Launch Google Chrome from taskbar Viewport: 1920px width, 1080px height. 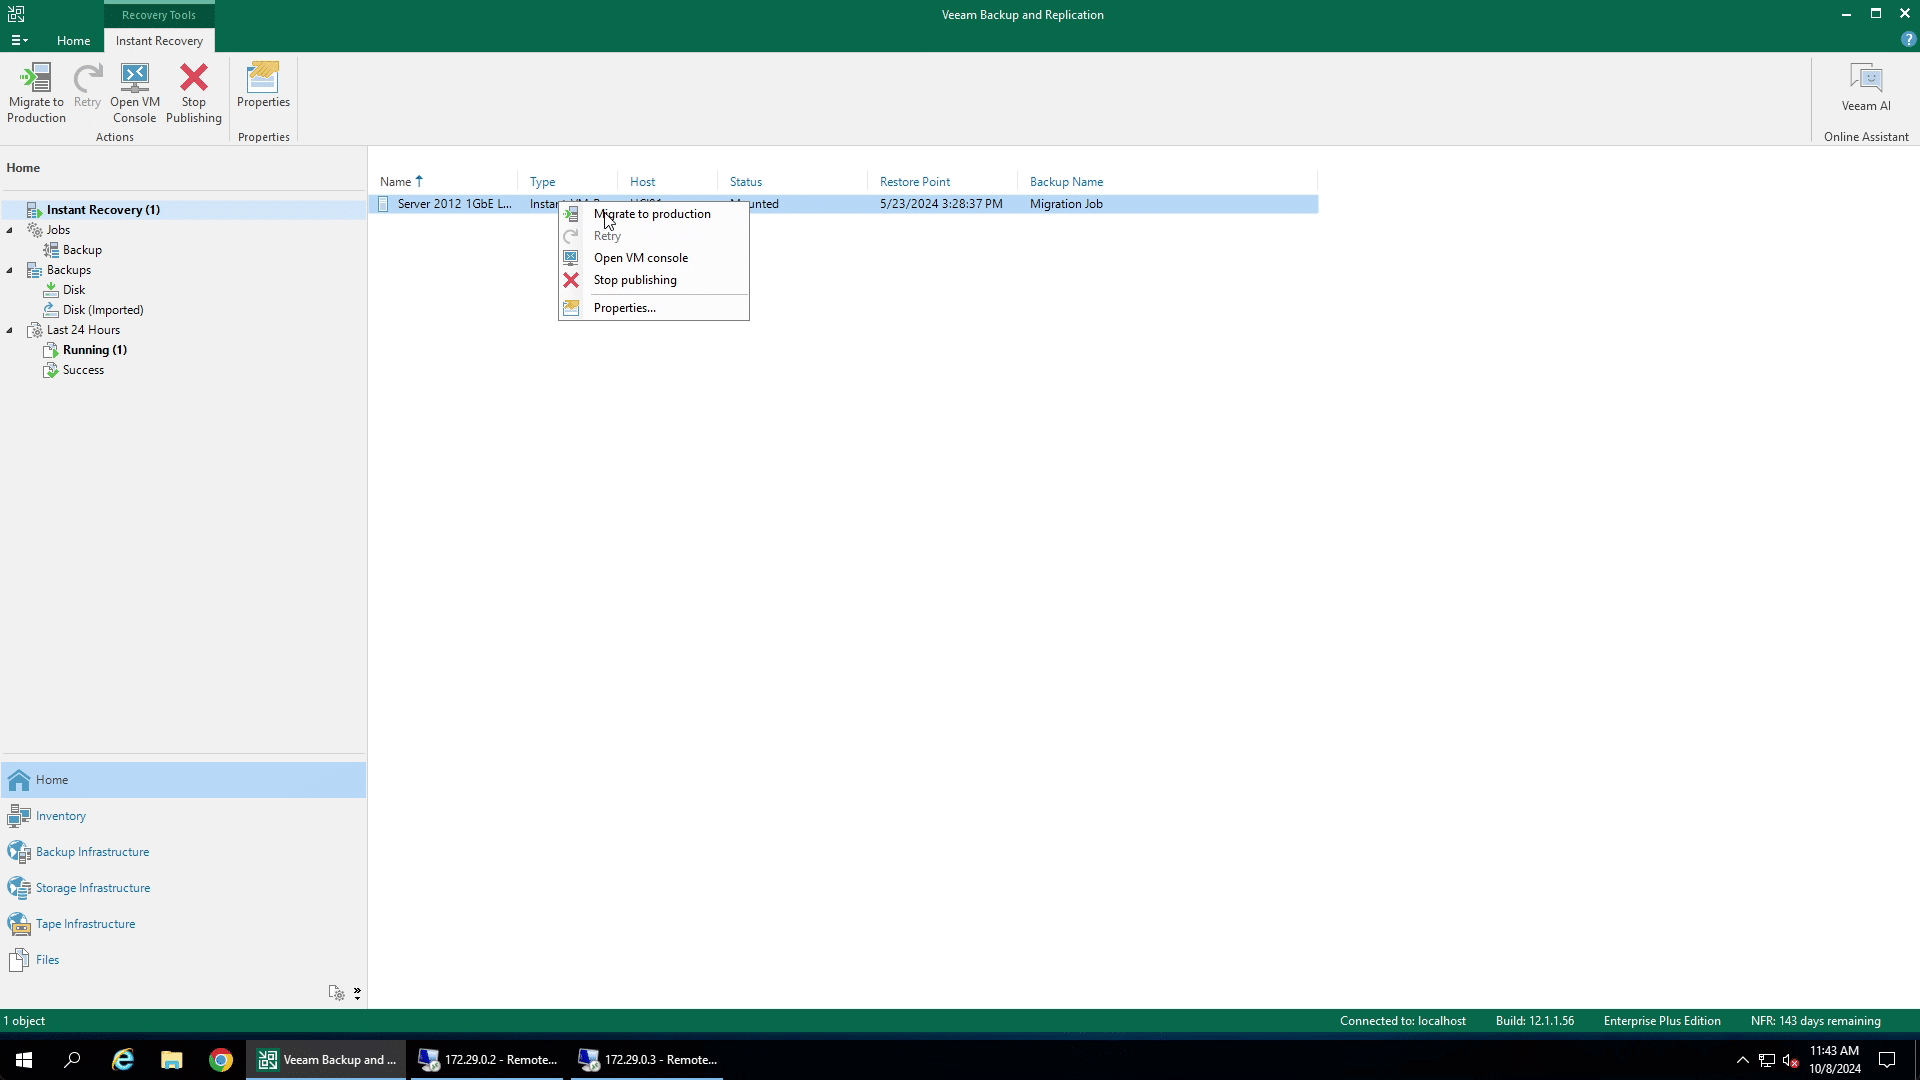[220, 1060]
